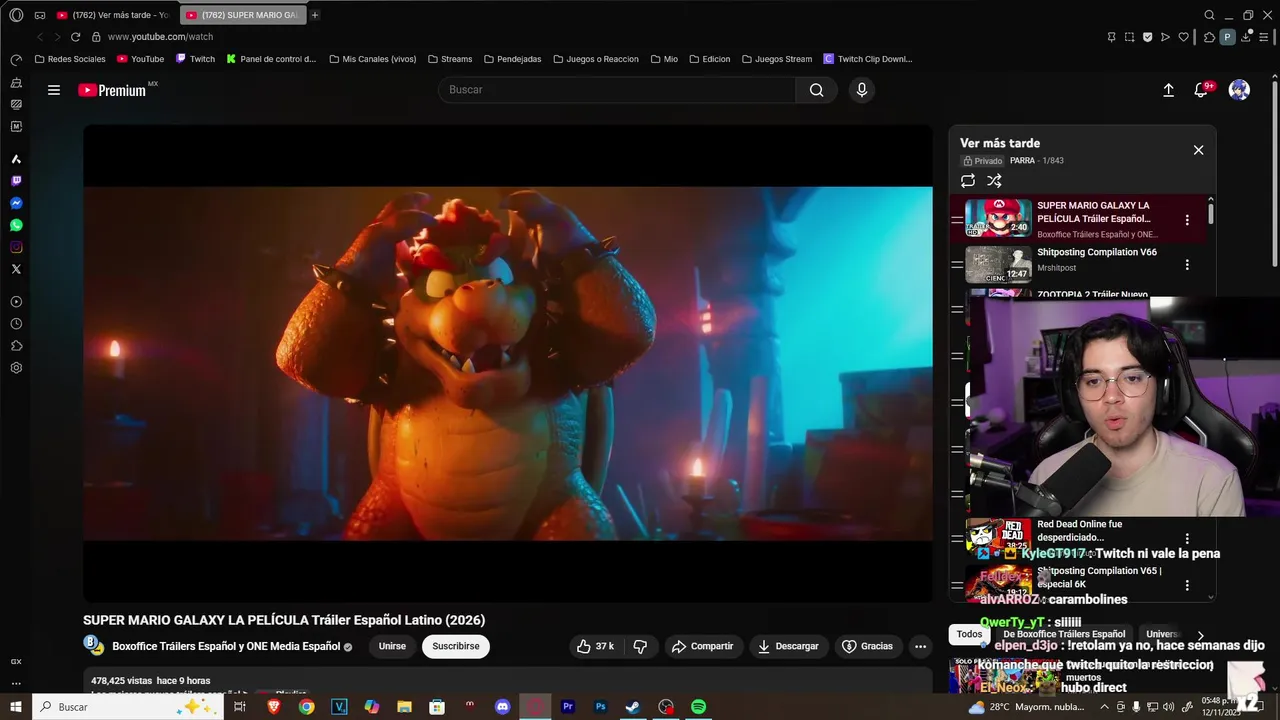Share the video via Compartir
The width and height of the screenshot is (1280, 720).
tap(702, 646)
